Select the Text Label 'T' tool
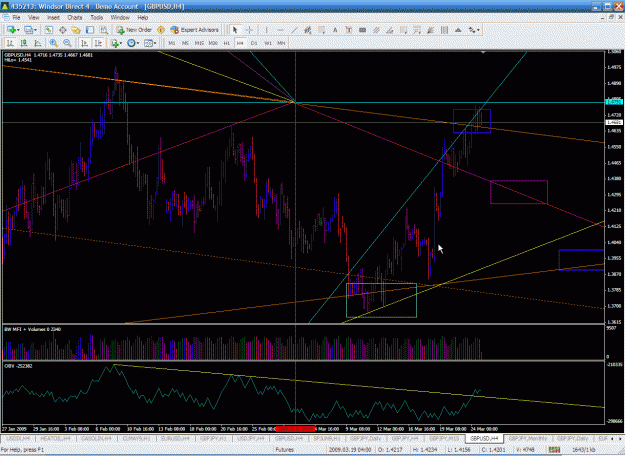625x456 pixels. click(348, 30)
